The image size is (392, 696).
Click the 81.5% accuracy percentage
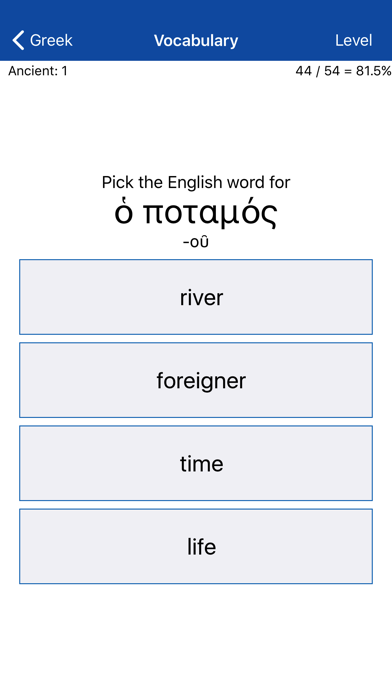click(x=373, y=71)
